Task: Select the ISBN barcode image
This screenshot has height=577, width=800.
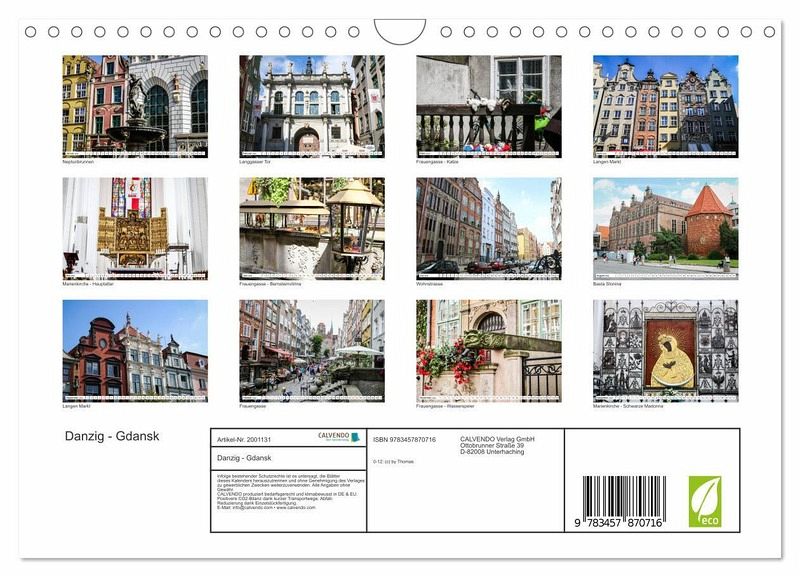Action: tap(623, 501)
